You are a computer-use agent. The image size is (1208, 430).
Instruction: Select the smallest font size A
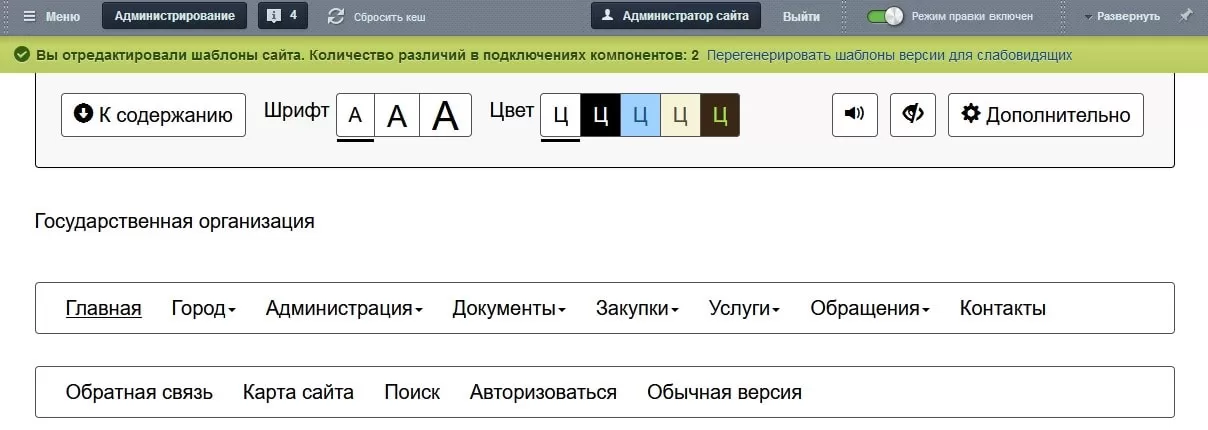point(355,115)
